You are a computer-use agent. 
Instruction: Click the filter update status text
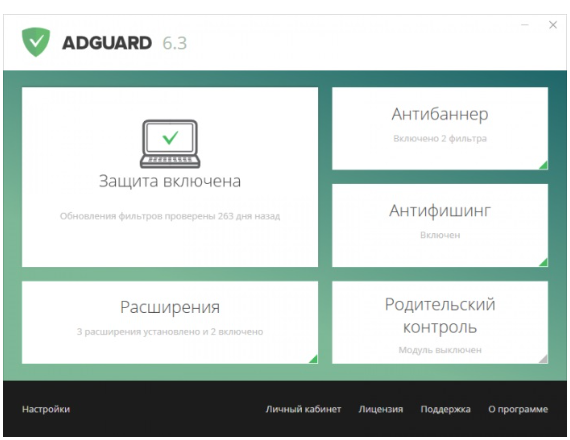(x=170, y=216)
